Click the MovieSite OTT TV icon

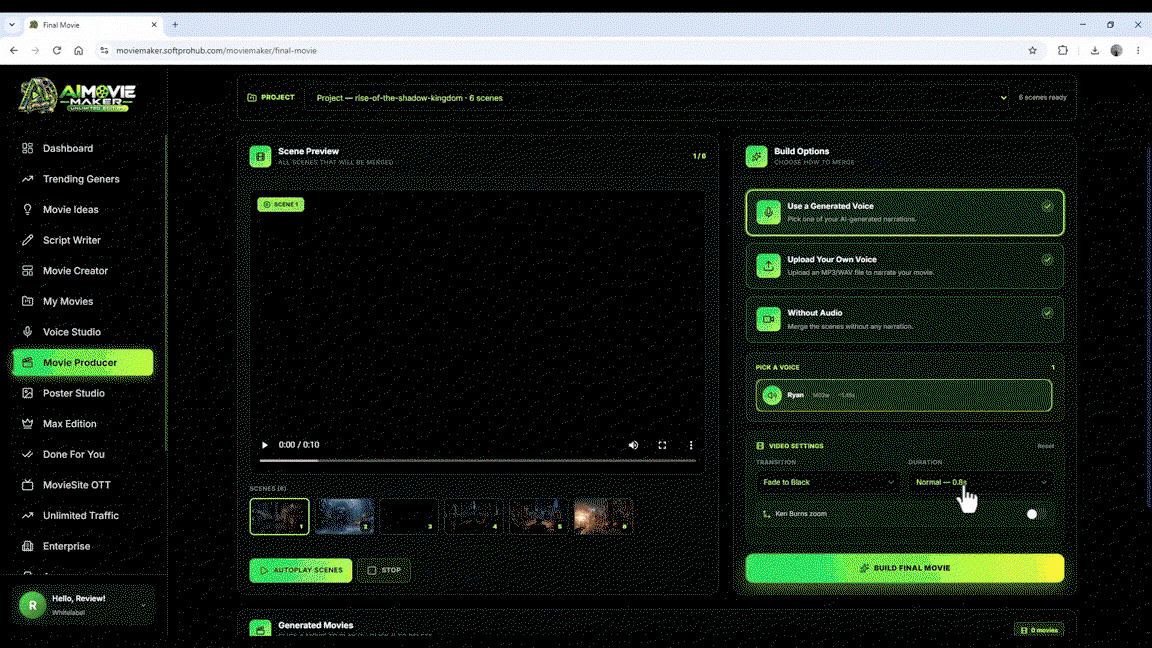[x=27, y=485]
